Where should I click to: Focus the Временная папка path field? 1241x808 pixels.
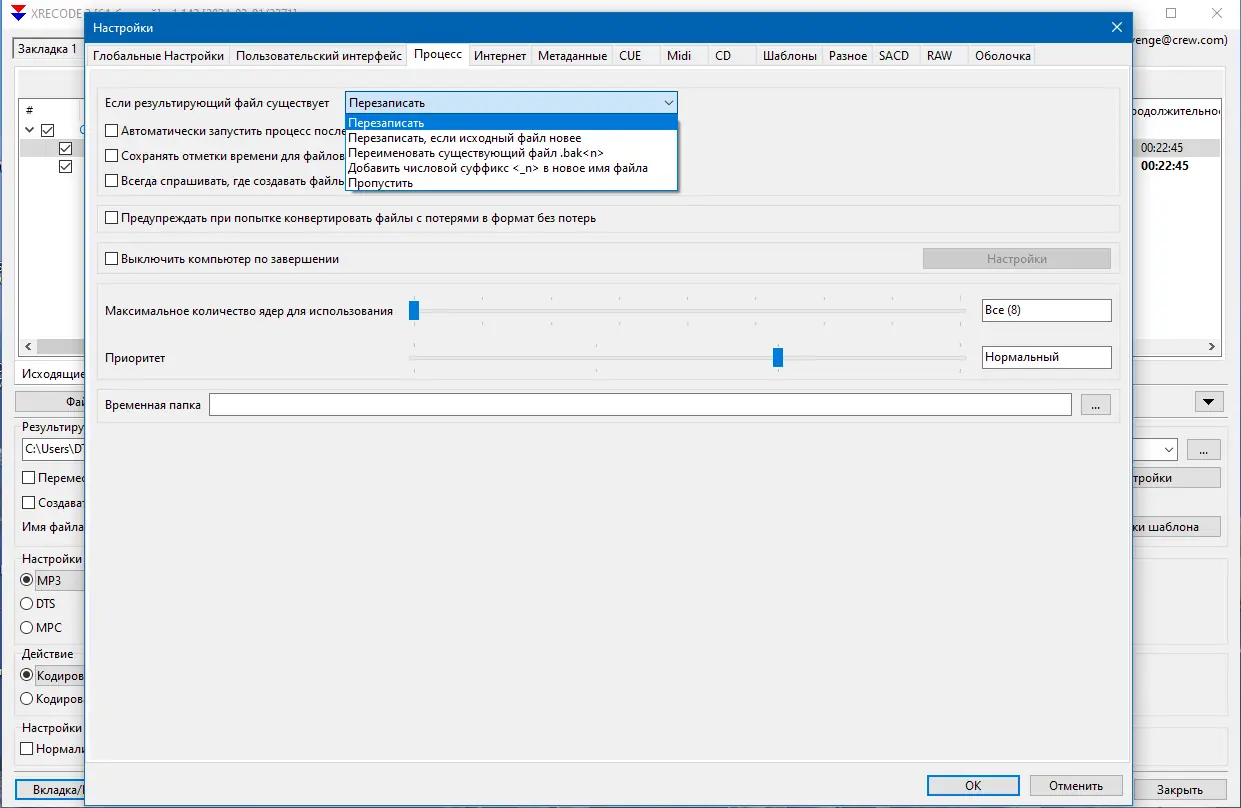(640, 405)
